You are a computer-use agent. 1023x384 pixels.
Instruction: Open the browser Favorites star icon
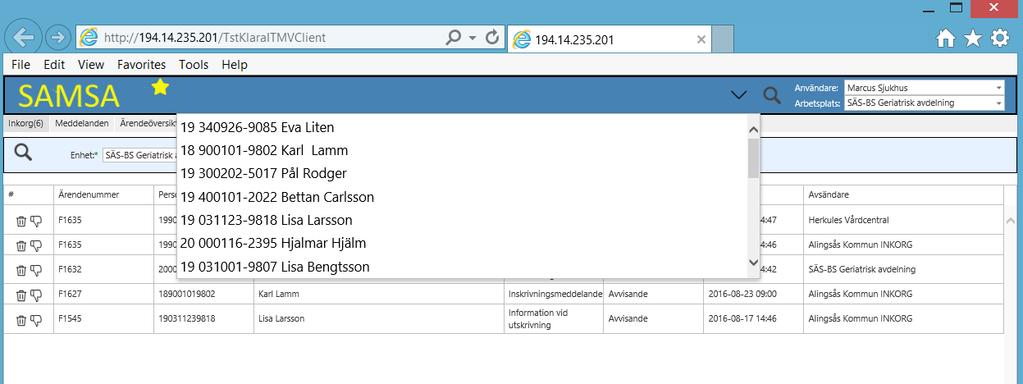click(x=973, y=38)
